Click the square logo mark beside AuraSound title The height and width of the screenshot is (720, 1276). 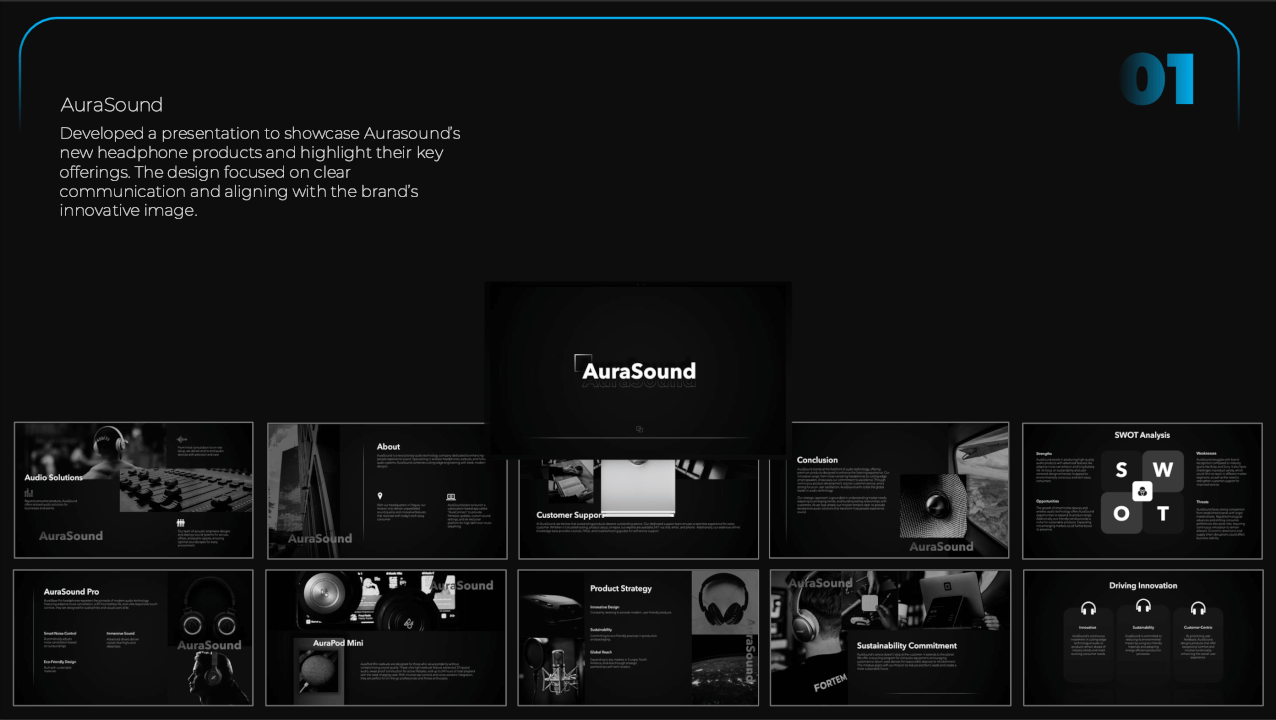click(x=583, y=363)
